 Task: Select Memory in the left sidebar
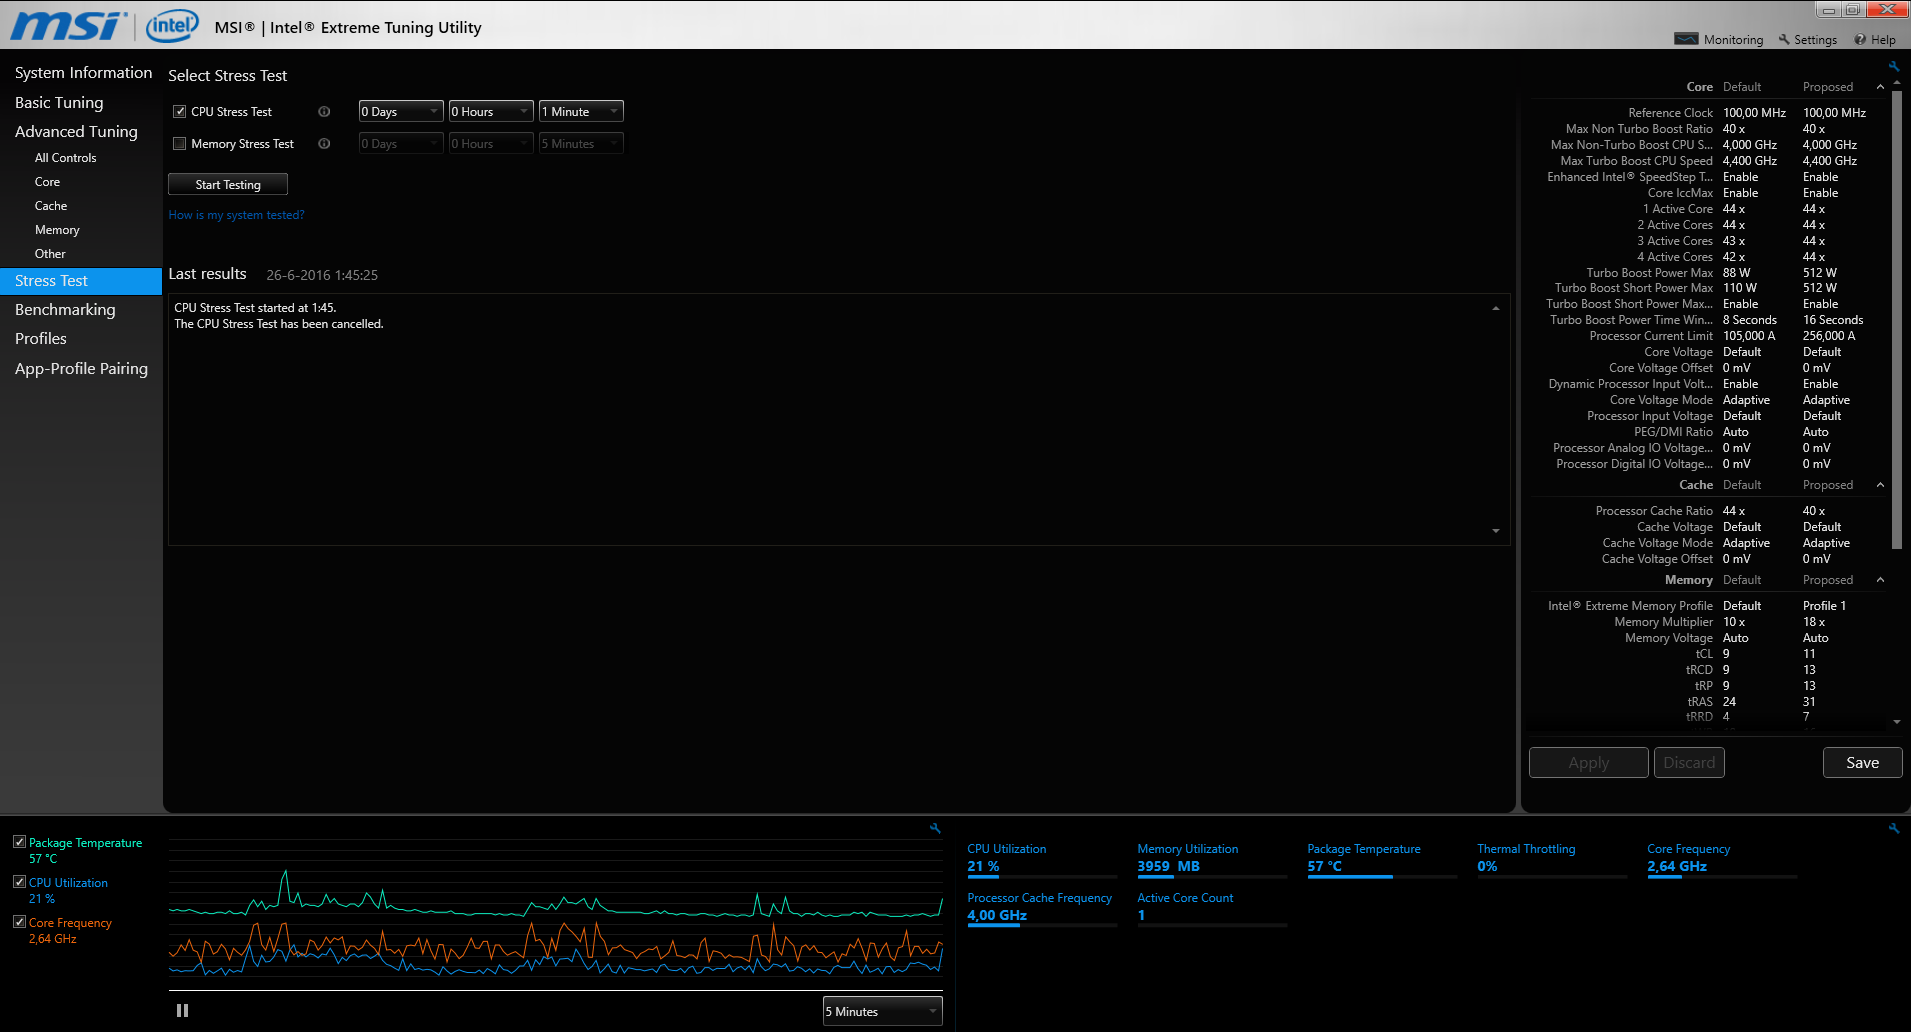[57, 230]
